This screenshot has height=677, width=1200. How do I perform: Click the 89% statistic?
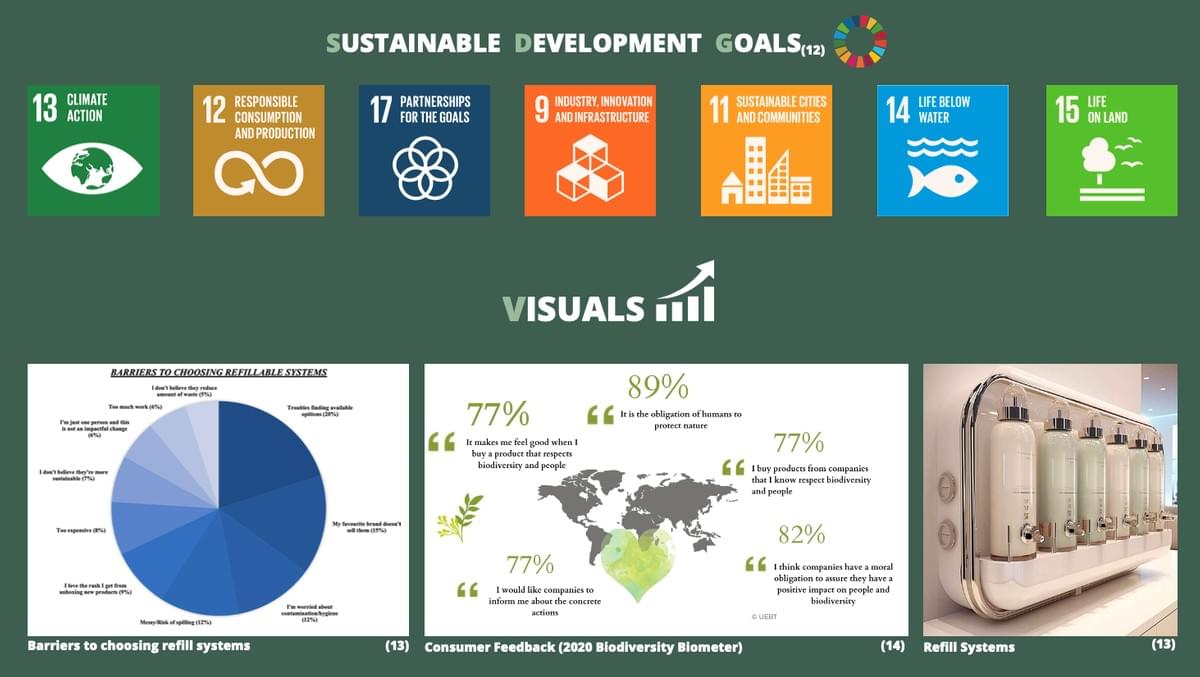pyautogui.click(x=658, y=387)
